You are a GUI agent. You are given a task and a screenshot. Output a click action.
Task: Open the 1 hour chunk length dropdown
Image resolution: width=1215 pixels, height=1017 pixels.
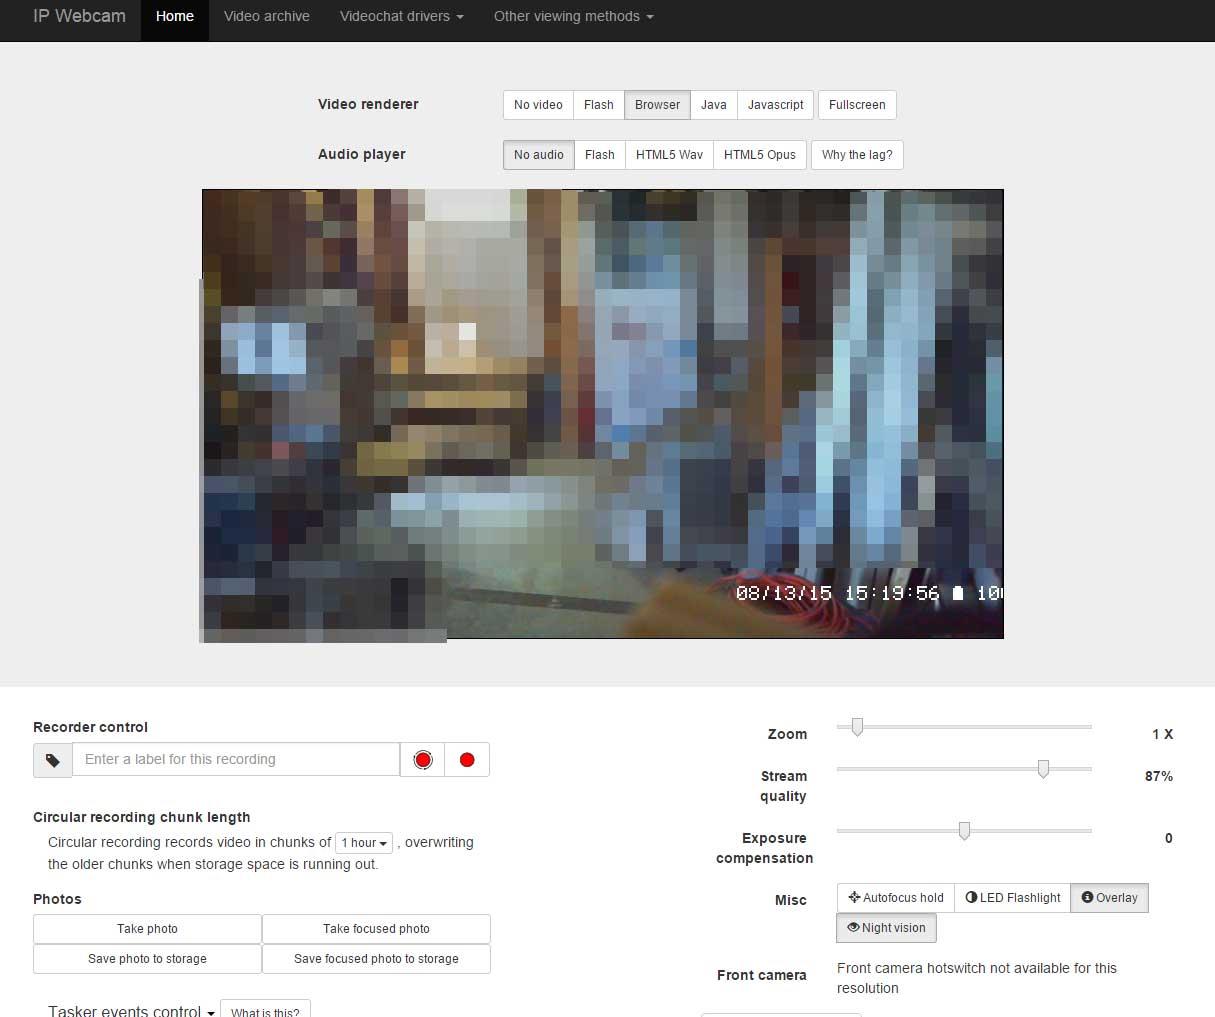click(x=364, y=843)
